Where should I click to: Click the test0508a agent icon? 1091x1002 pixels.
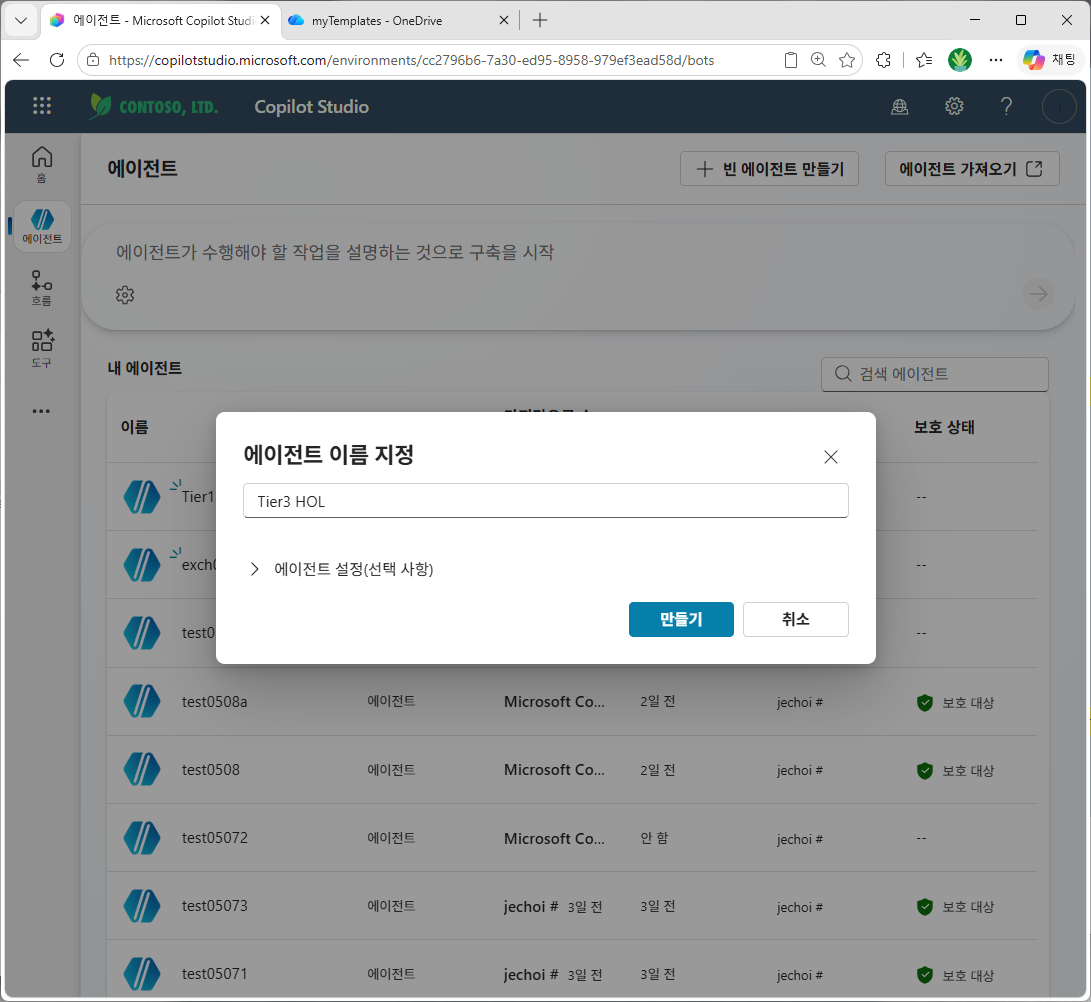click(x=142, y=701)
